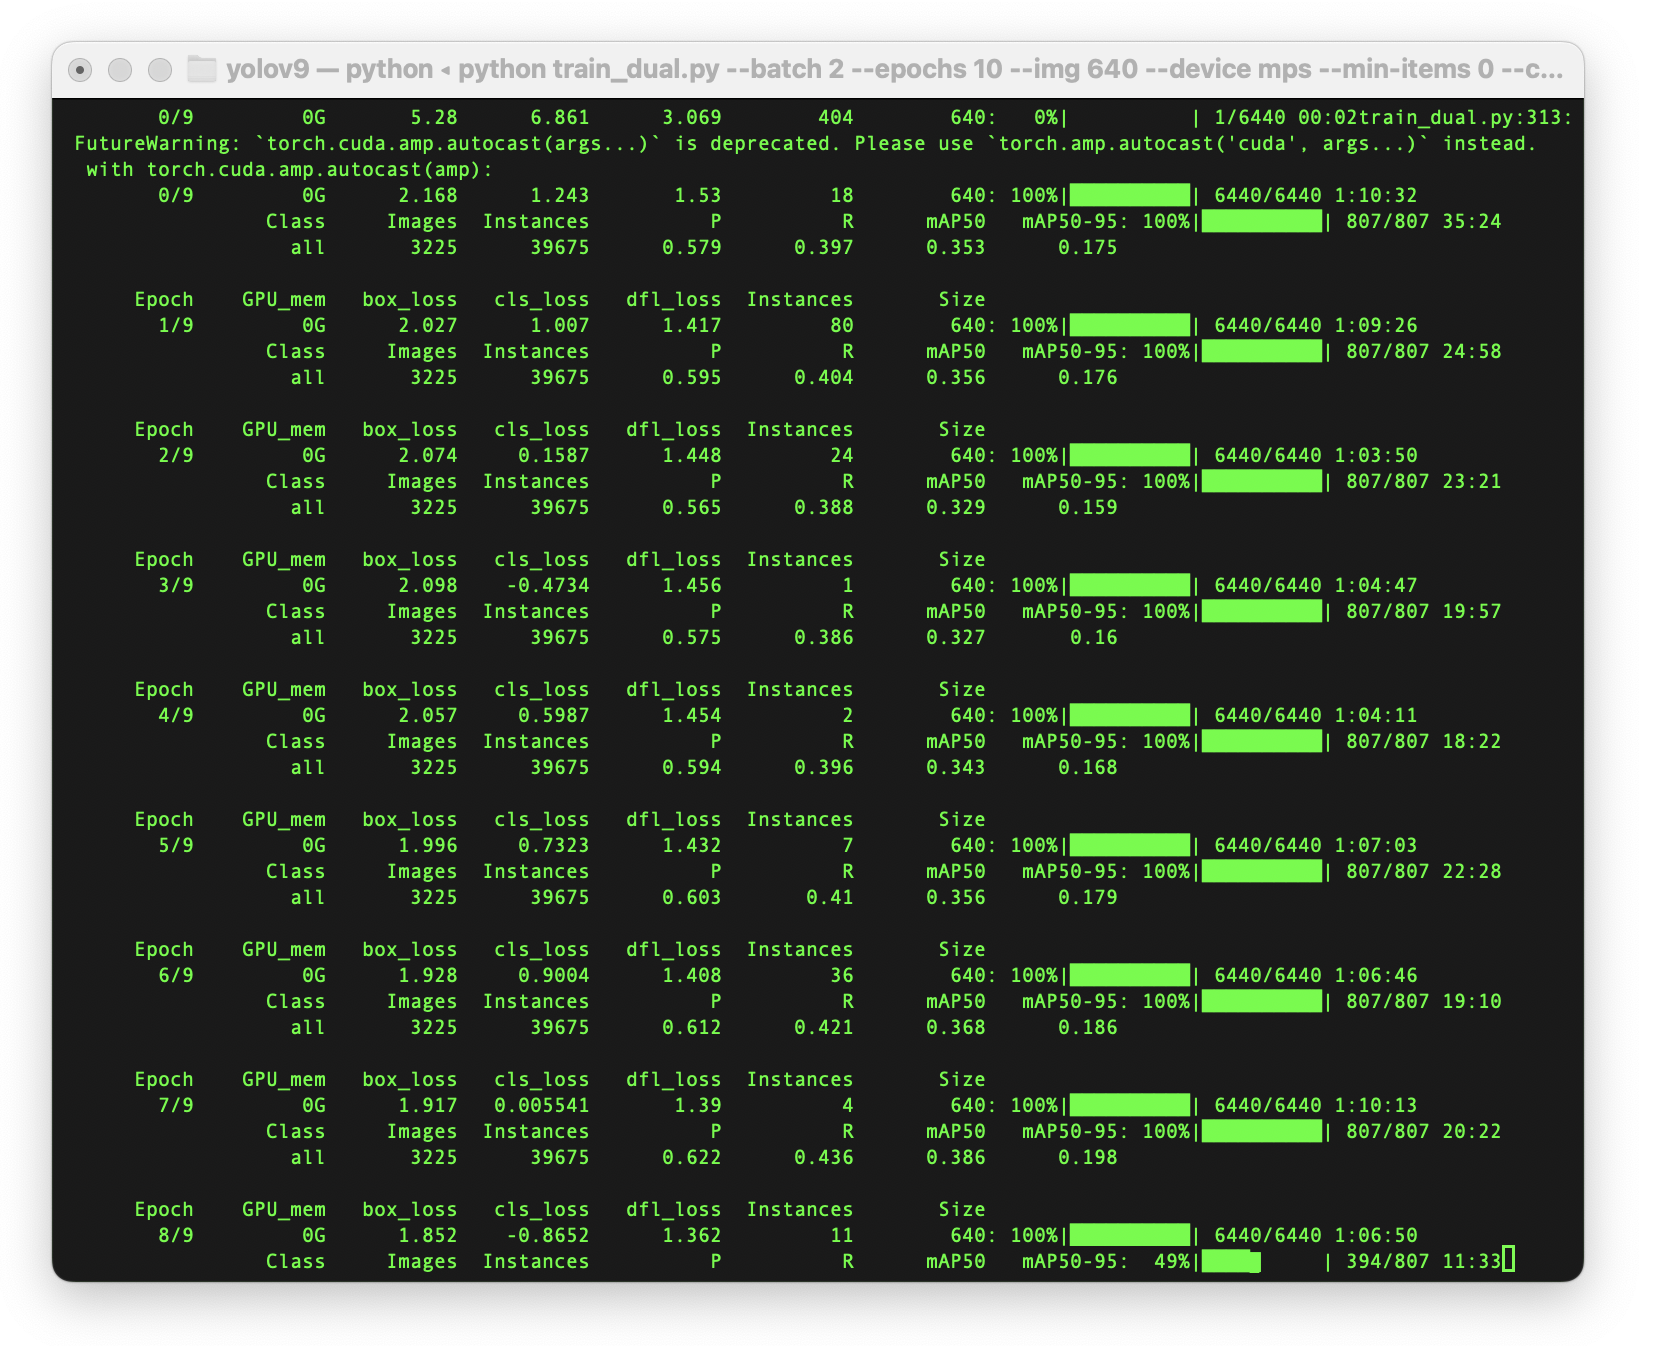Click the remaining time 11:33
The width and height of the screenshot is (1654, 1346).
[x=1472, y=1261]
